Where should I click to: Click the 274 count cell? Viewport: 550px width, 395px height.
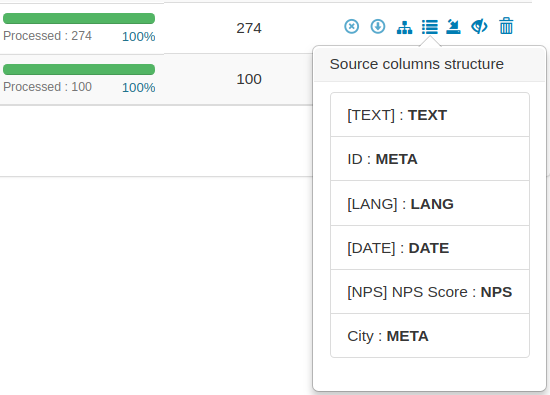coord(249,28)
